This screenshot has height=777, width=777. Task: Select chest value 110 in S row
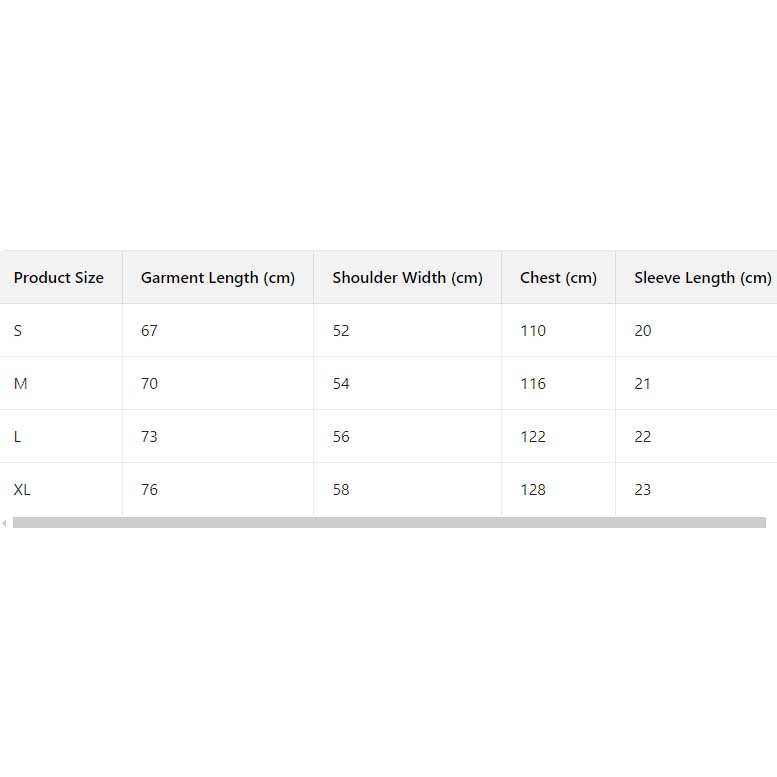pos(533,331)
